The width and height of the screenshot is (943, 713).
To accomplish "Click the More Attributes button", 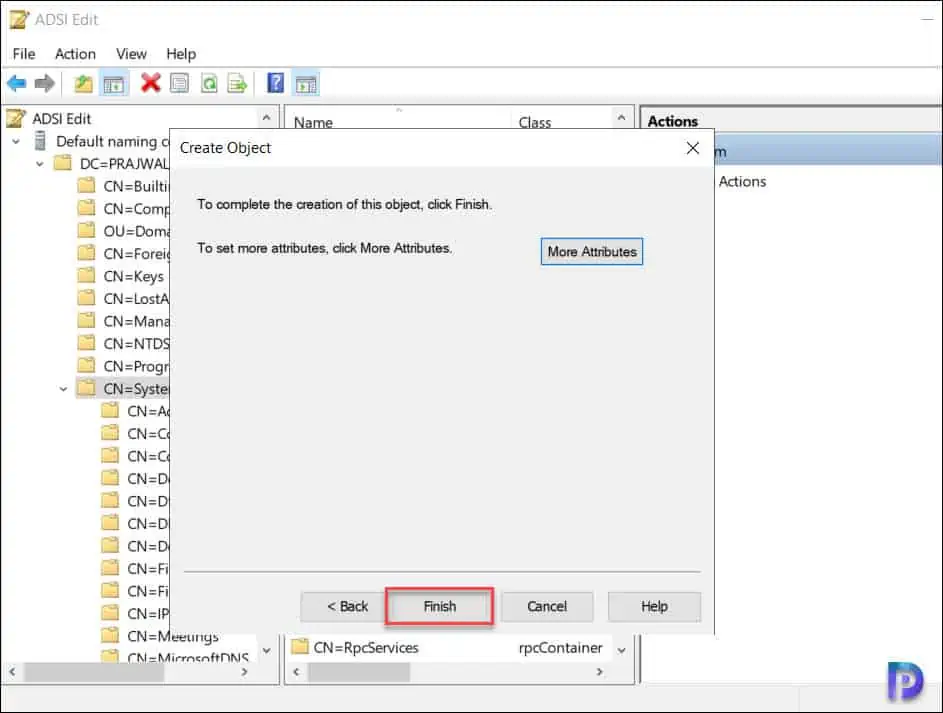I will [x=592, y=251].
